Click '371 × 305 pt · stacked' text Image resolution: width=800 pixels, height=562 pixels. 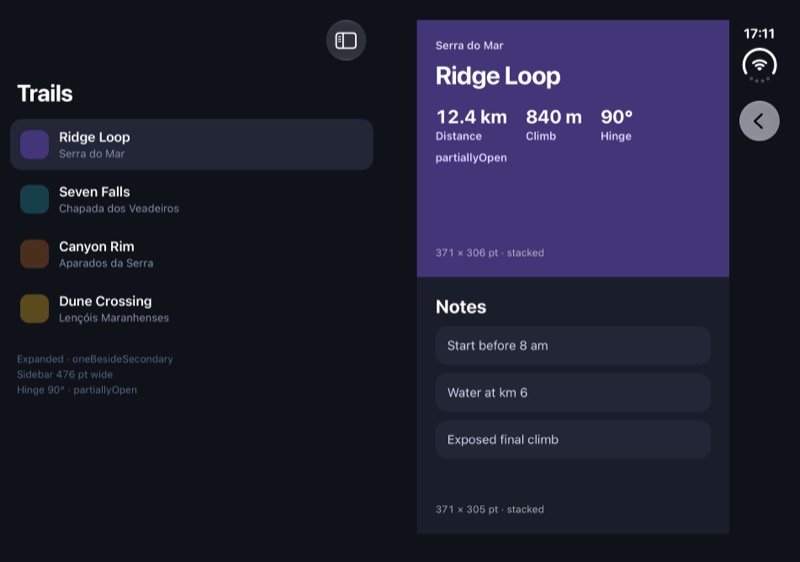(x=490, y=509)
